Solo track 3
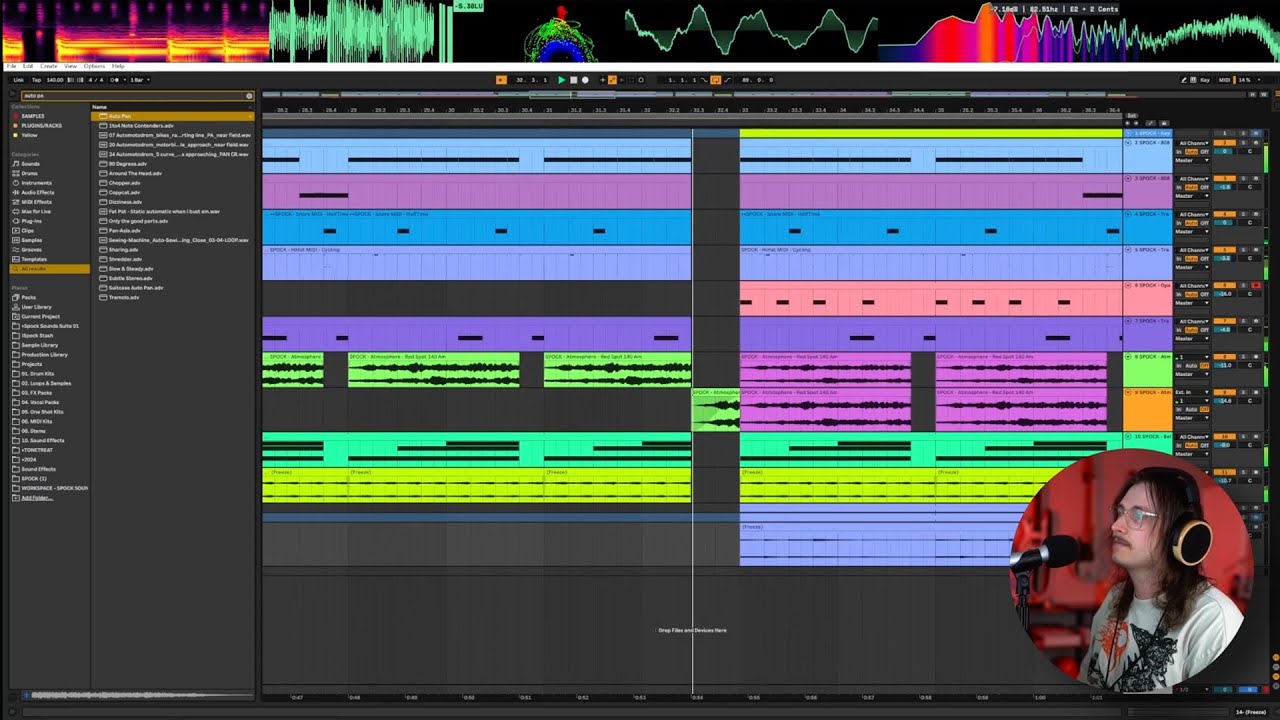 pos(1243,178)
